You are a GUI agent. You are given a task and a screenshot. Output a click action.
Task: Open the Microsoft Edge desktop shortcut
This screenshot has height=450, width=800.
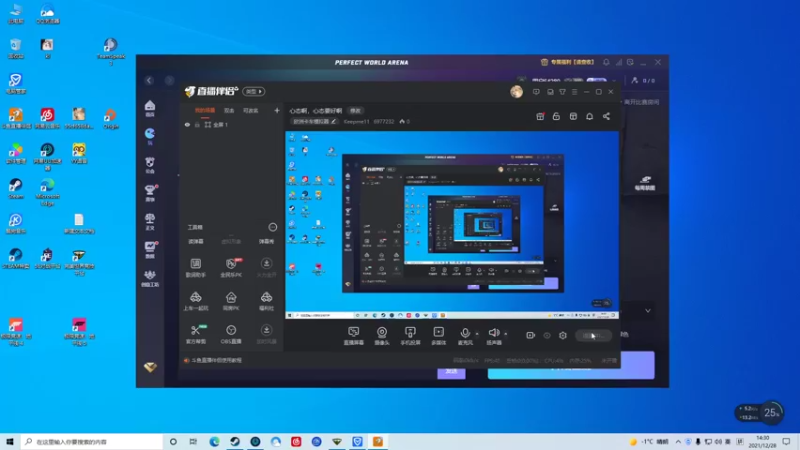click(47, 192)
